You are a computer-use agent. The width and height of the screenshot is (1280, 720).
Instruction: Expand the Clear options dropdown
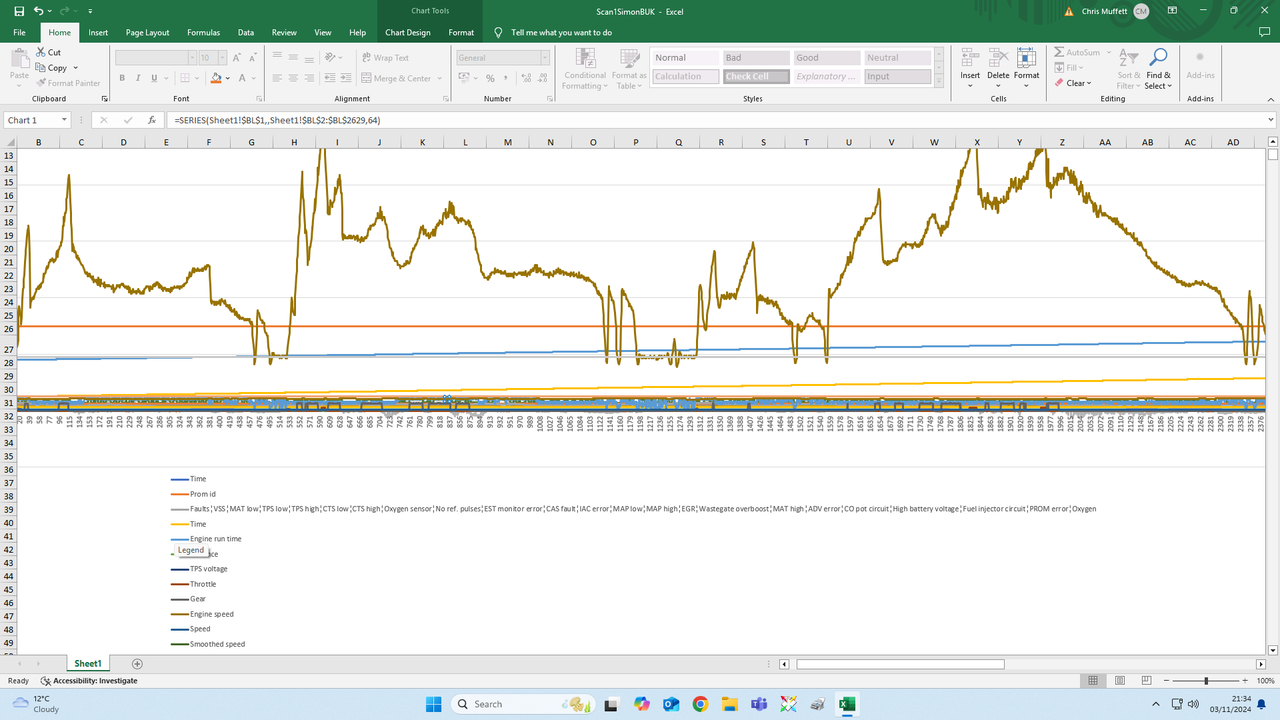(1088, 83)
